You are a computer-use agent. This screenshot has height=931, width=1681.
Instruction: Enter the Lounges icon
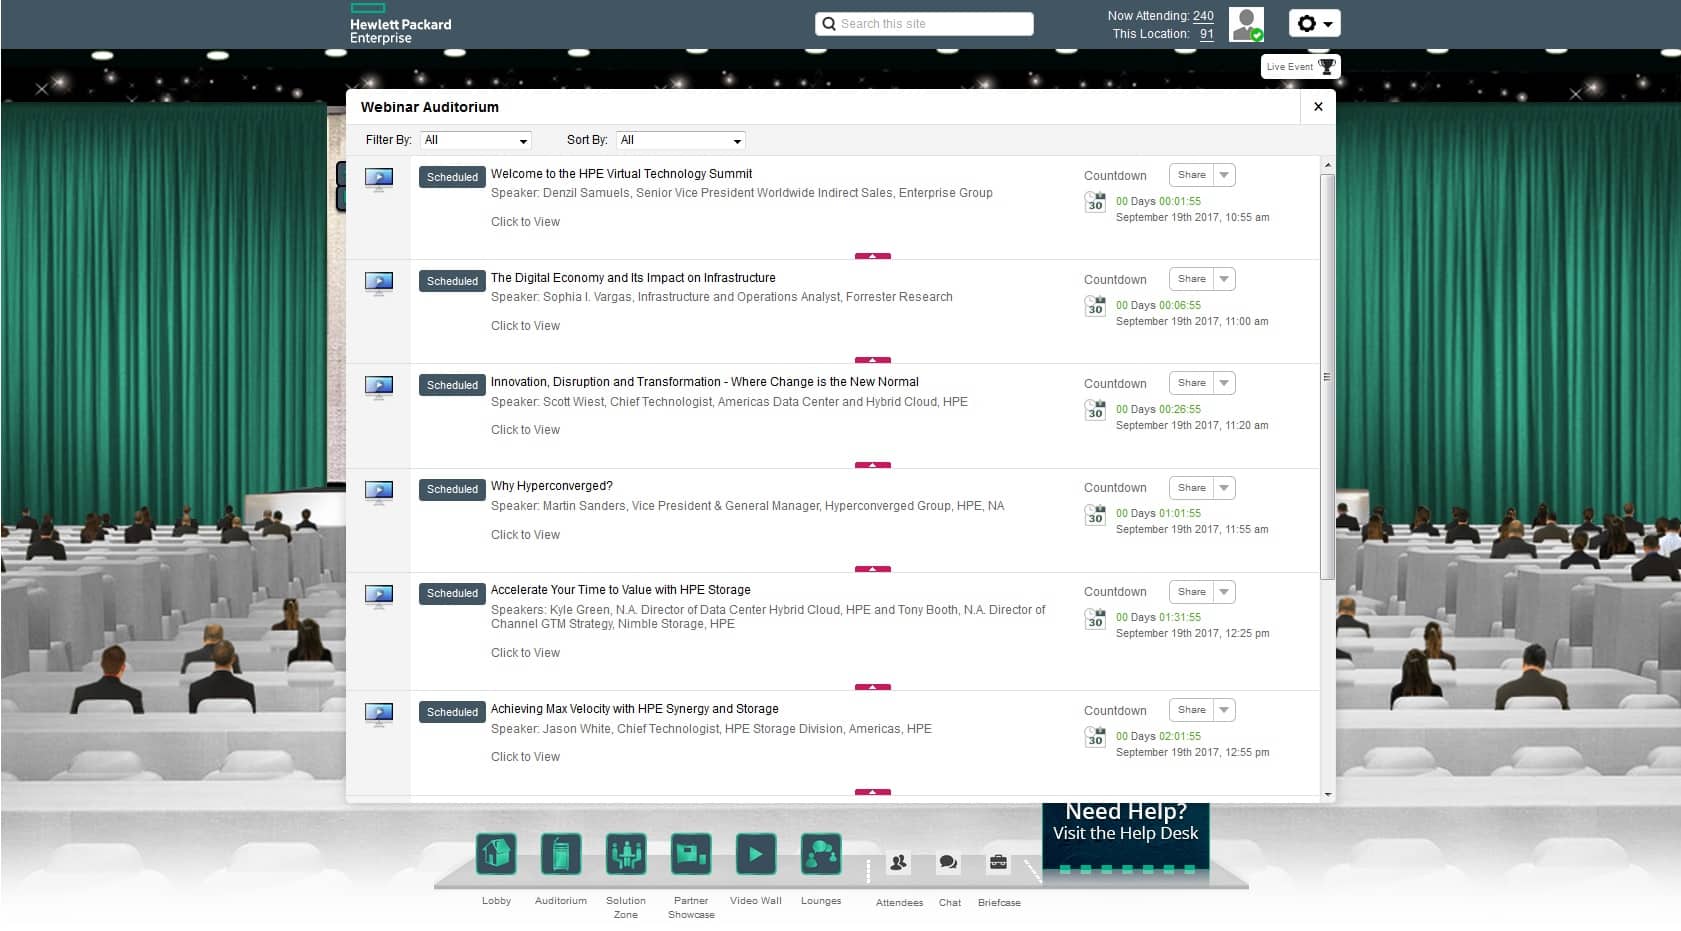[821, 855]
